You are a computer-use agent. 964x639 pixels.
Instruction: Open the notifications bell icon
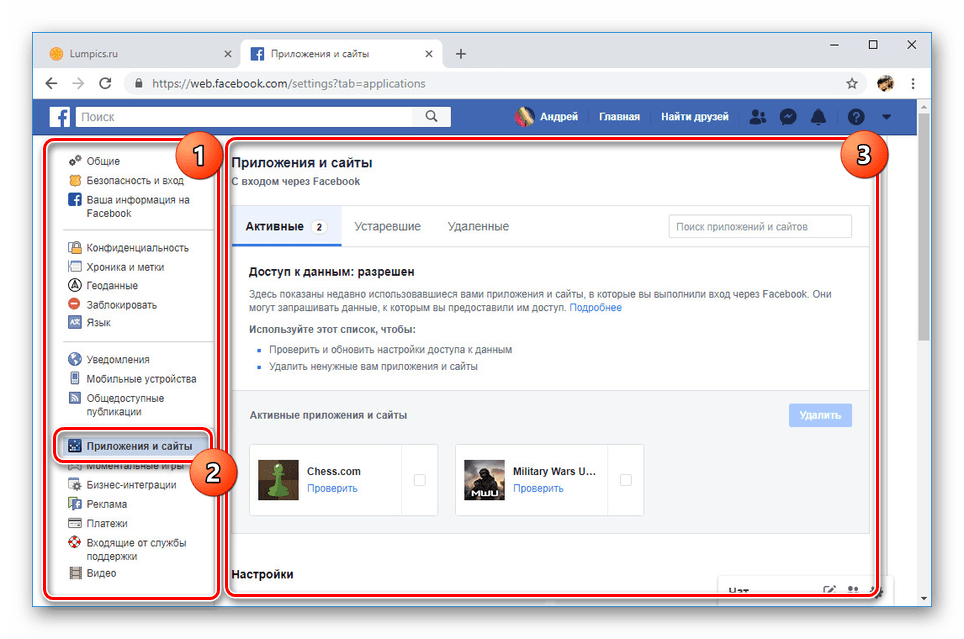[x=818, y=117]
